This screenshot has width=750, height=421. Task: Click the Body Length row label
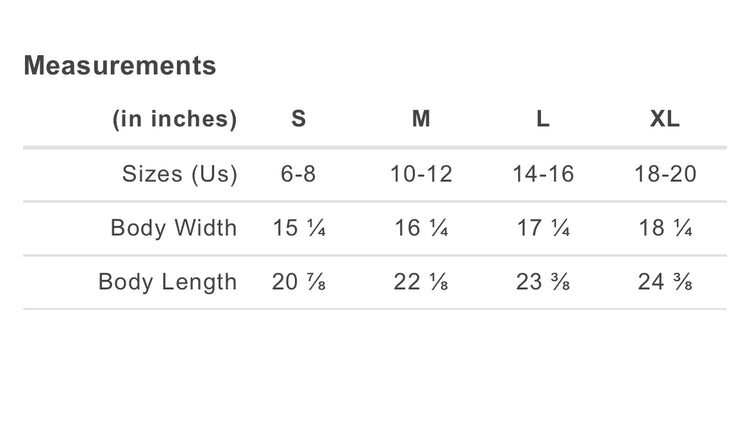(x=168, y=282)
